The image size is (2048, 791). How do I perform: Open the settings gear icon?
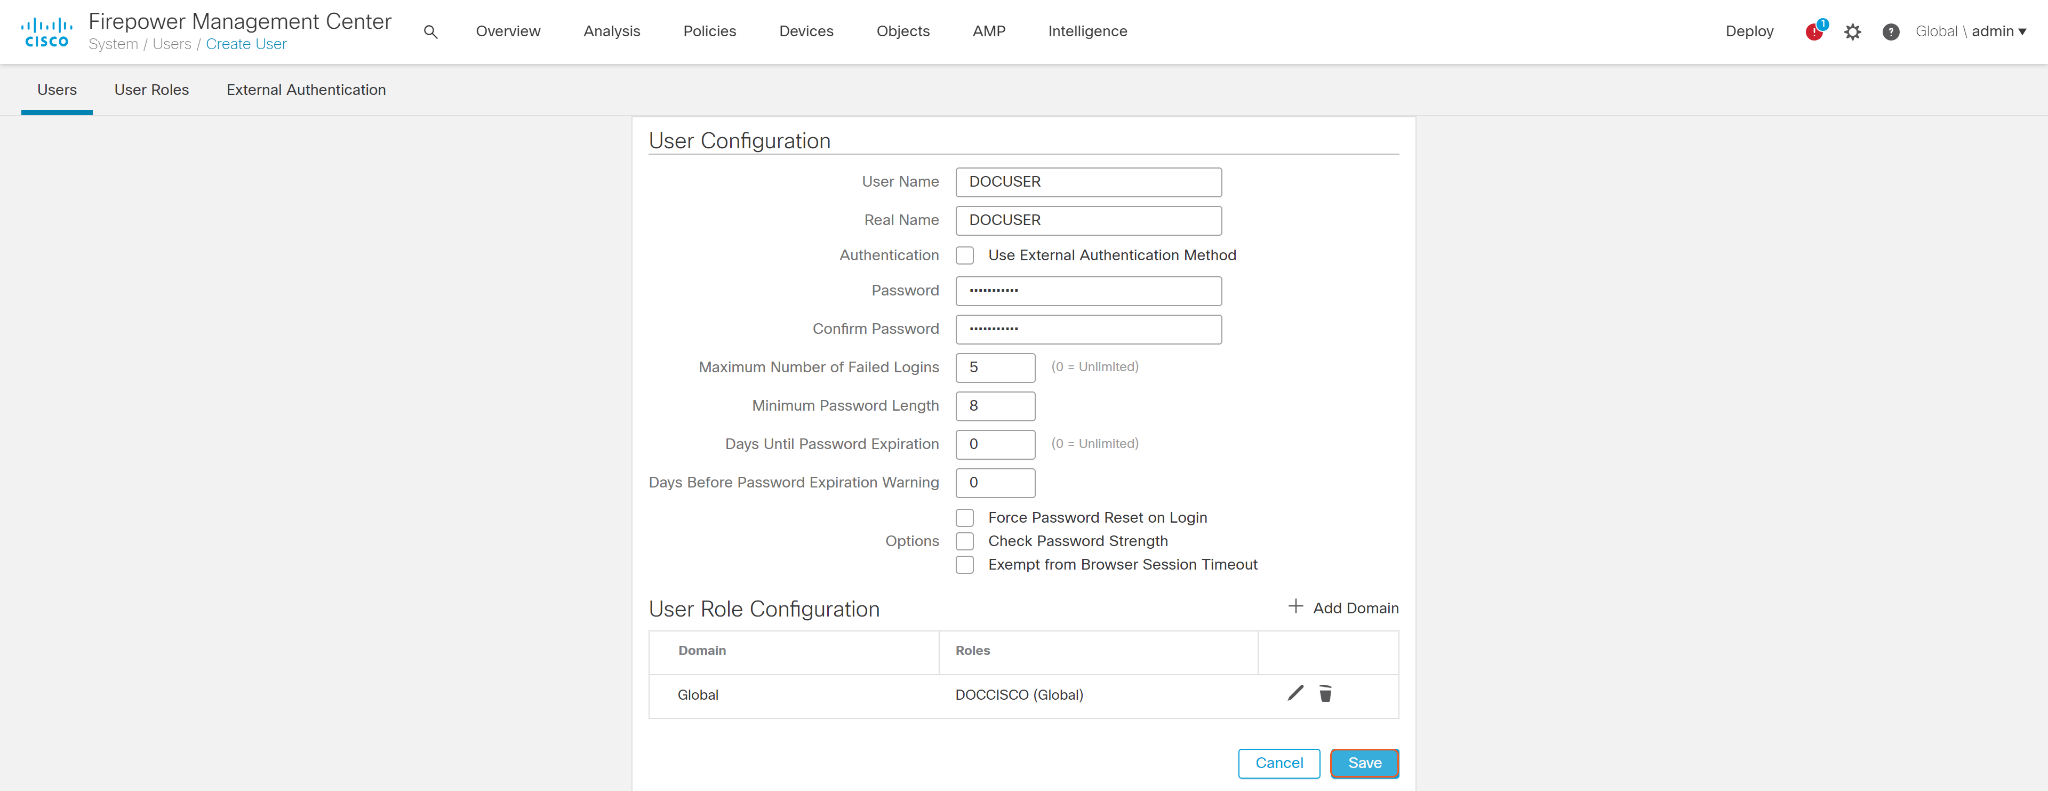pyautogui.click(x=1853, y=32)
